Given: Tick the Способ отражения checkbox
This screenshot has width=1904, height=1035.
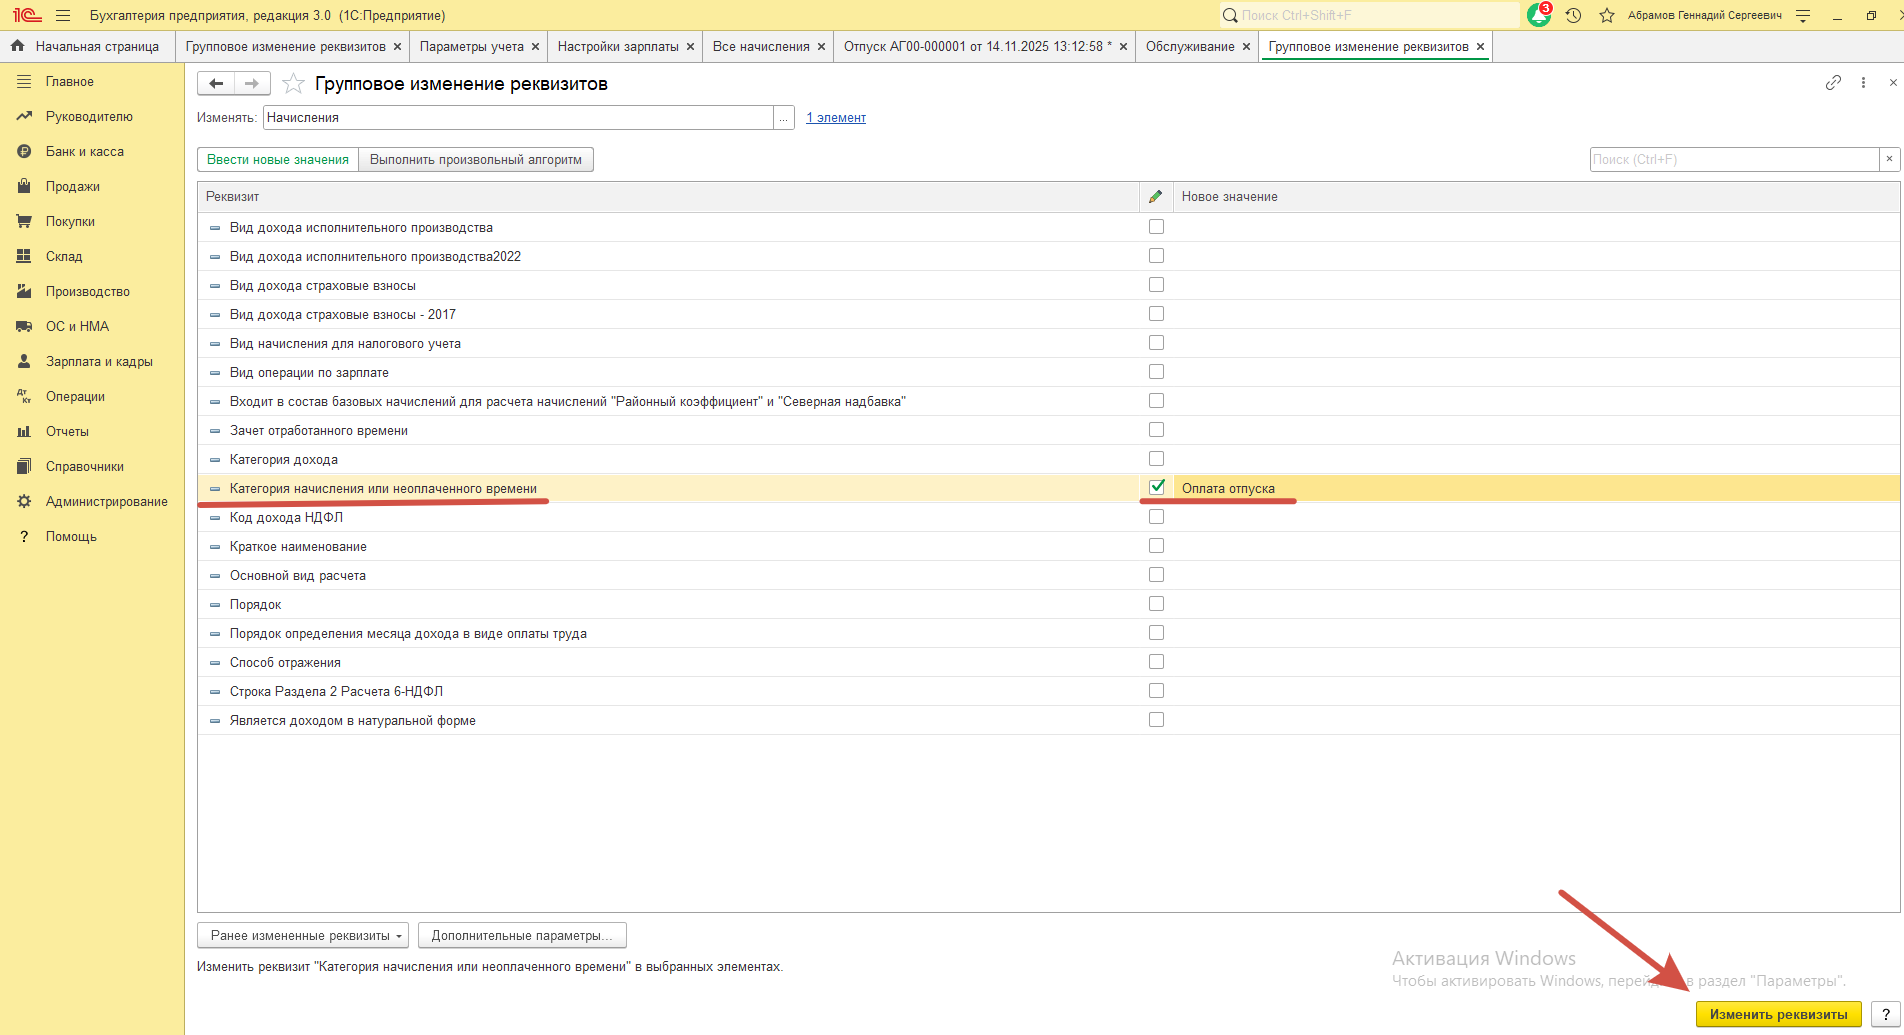Looking at the screenshot, I should pyautogui.click(x=1157, y=662).
